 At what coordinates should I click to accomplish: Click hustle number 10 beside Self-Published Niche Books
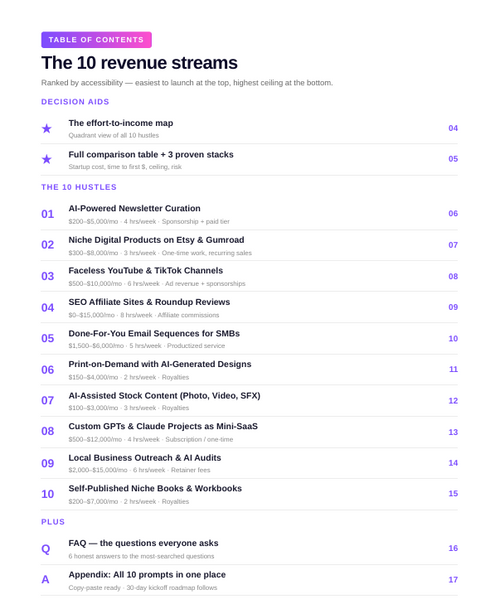pyautogui.click(x=47, y=494)
